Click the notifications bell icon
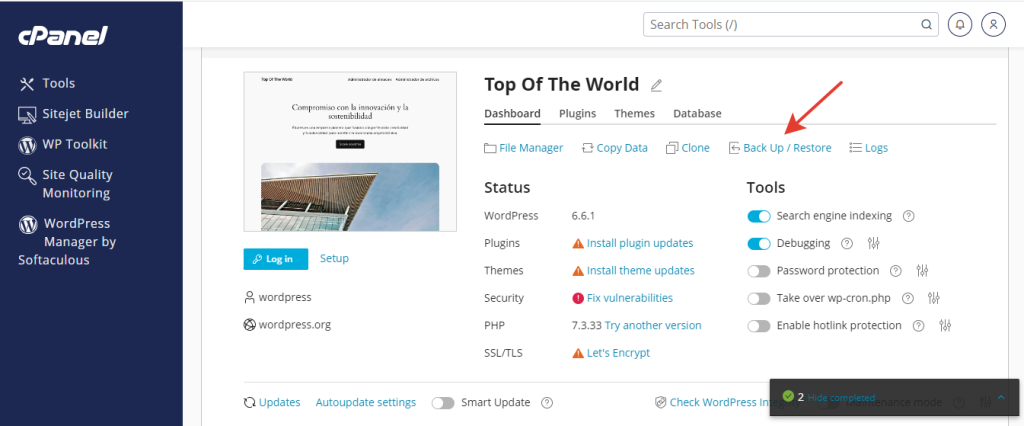The image size is (1024, 426). [x=959, y=24]
